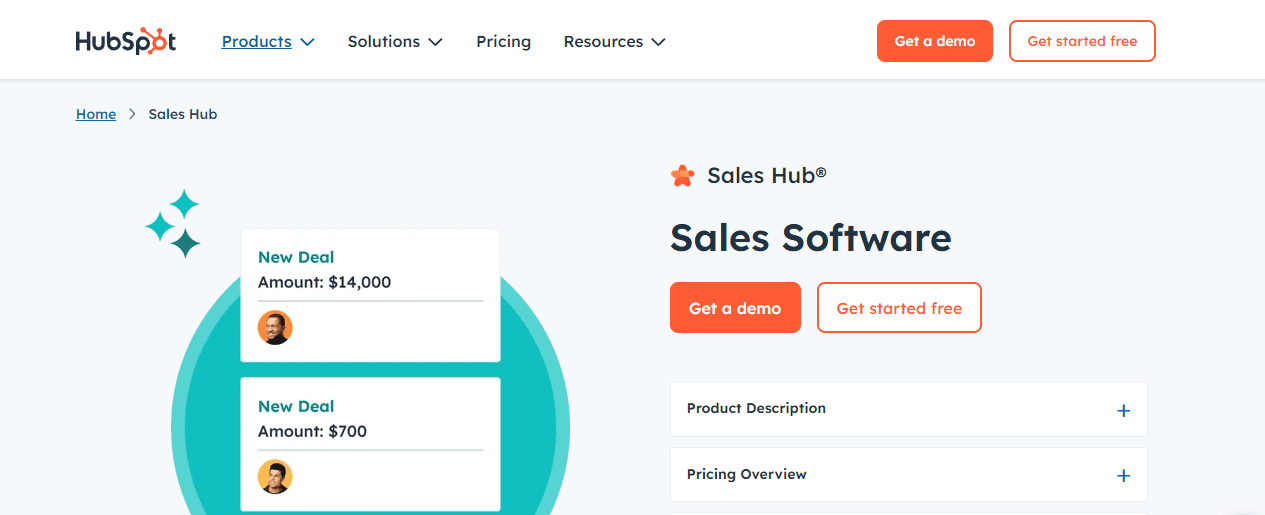Click the orange Sales Hub star icon
The image size is (1265, 515).
(x=682, y=176)
